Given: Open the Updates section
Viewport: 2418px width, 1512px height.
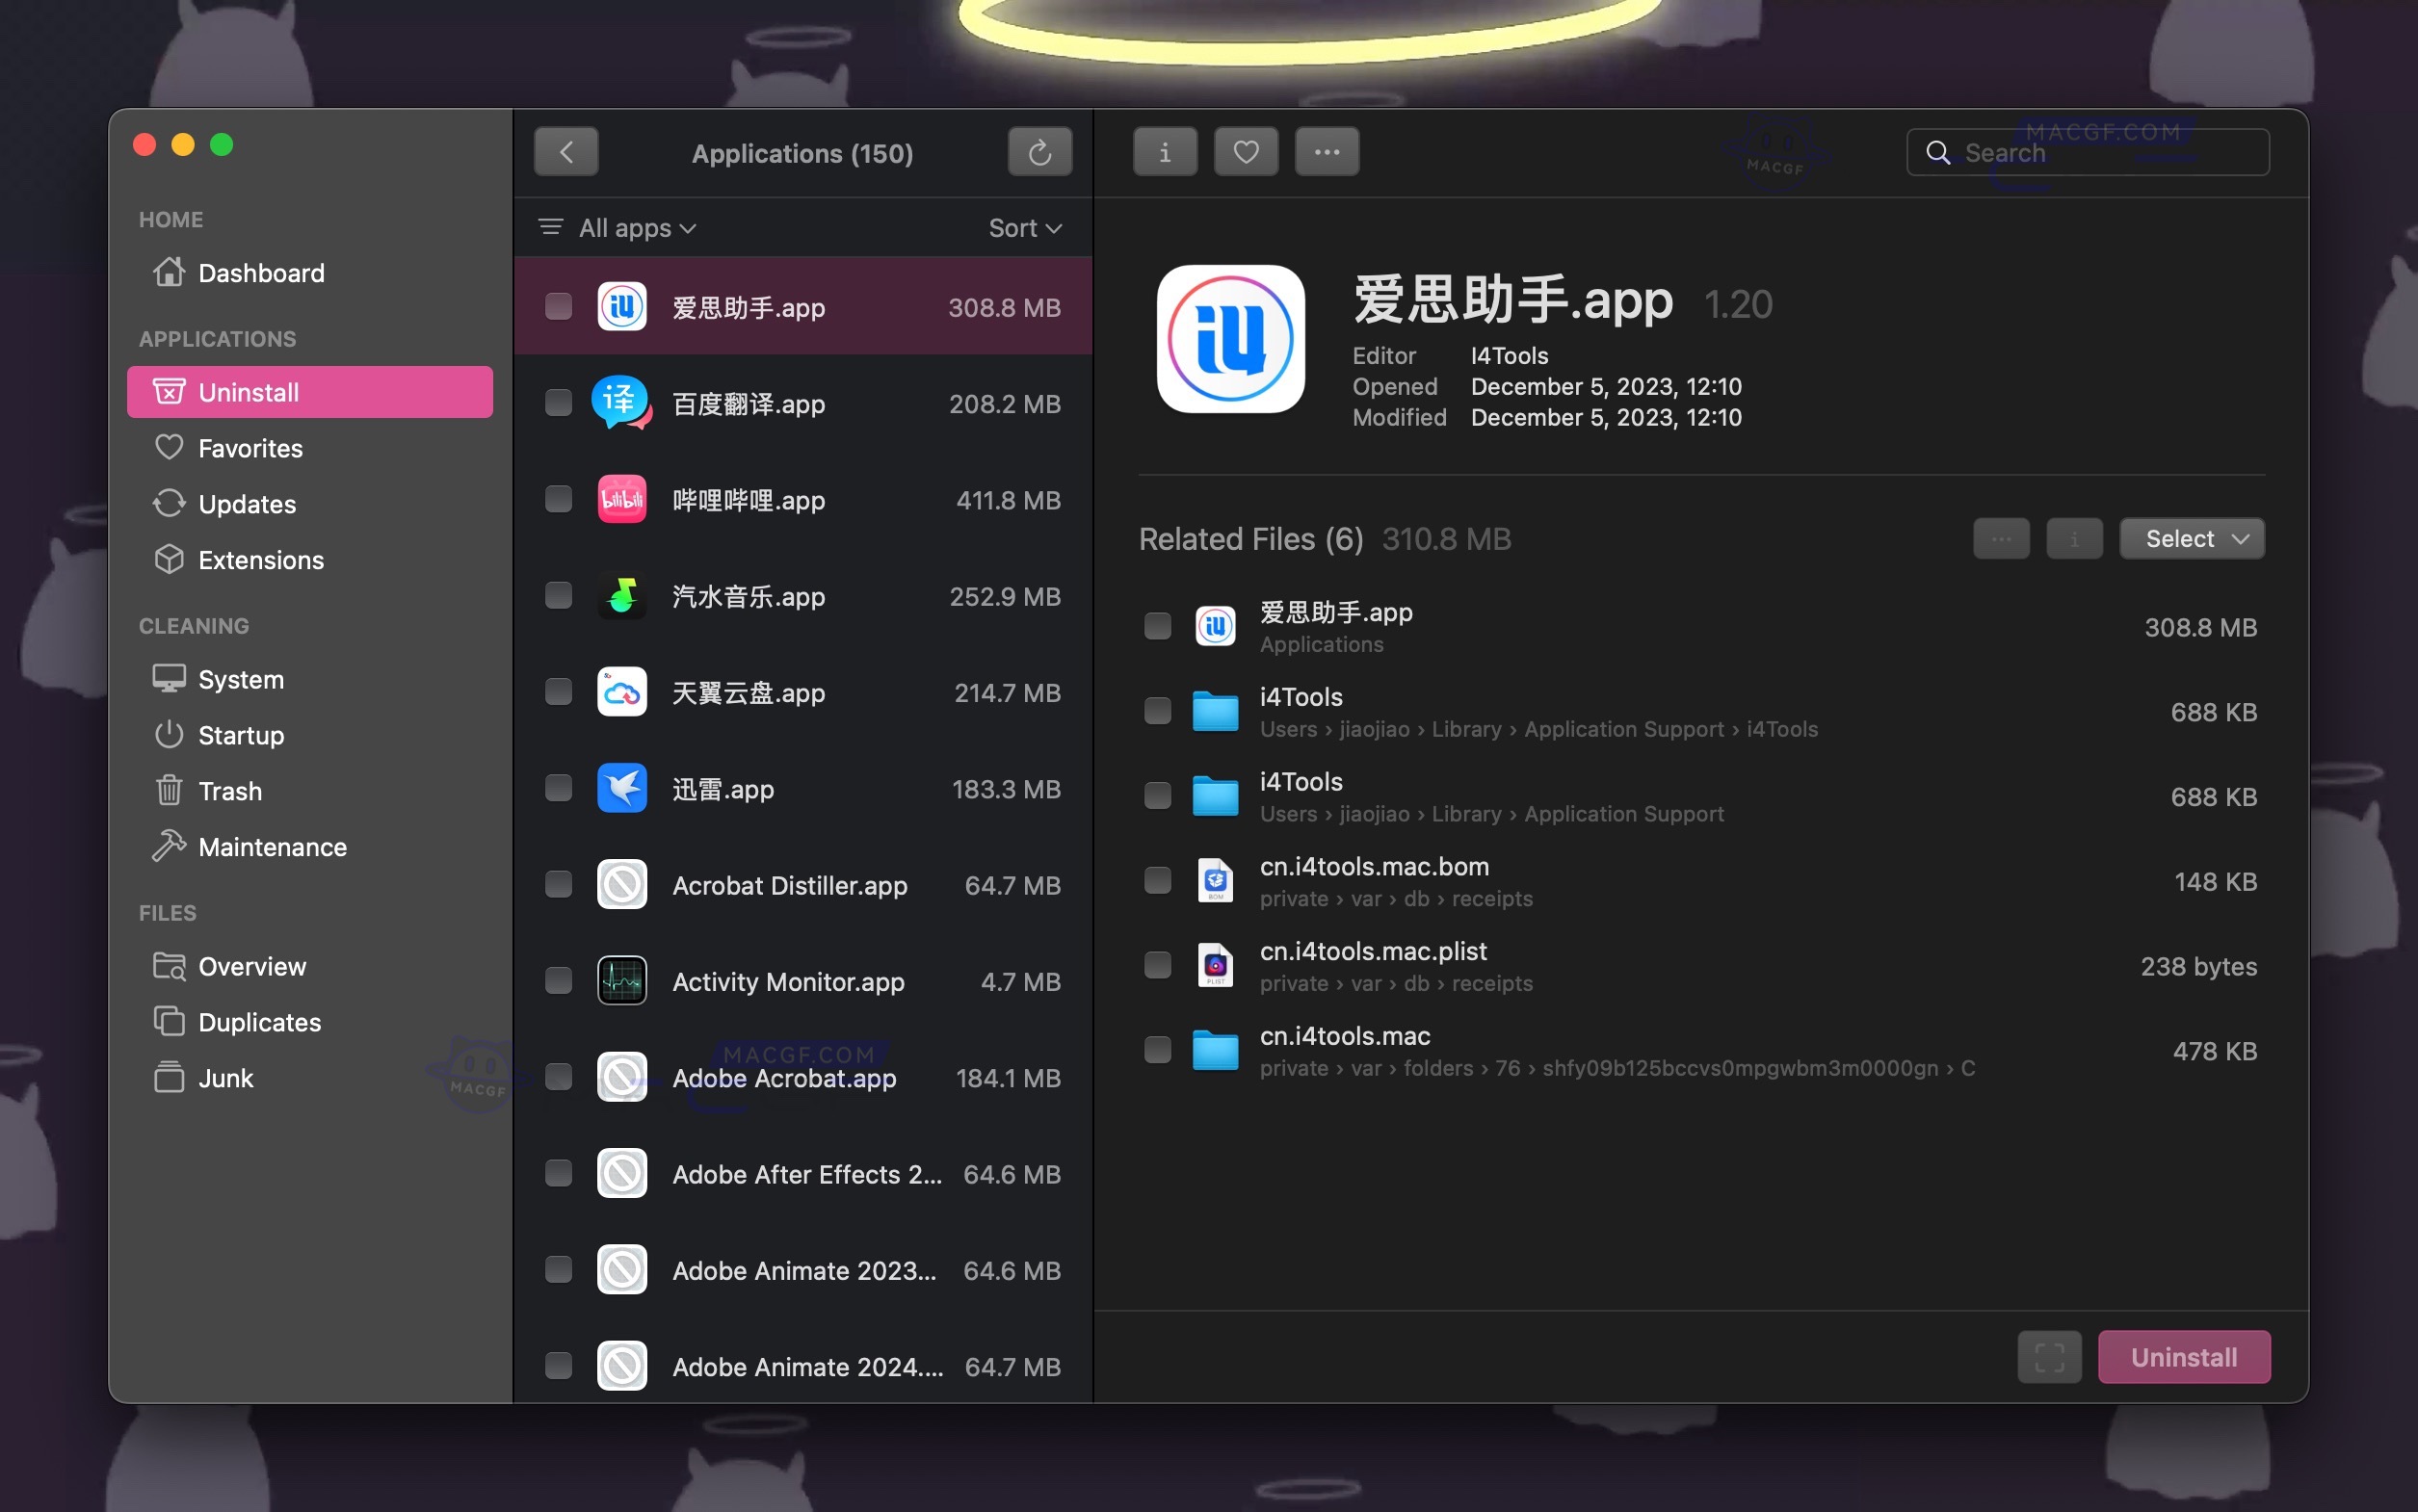Looking at the screenshot, I should (247, 504).
